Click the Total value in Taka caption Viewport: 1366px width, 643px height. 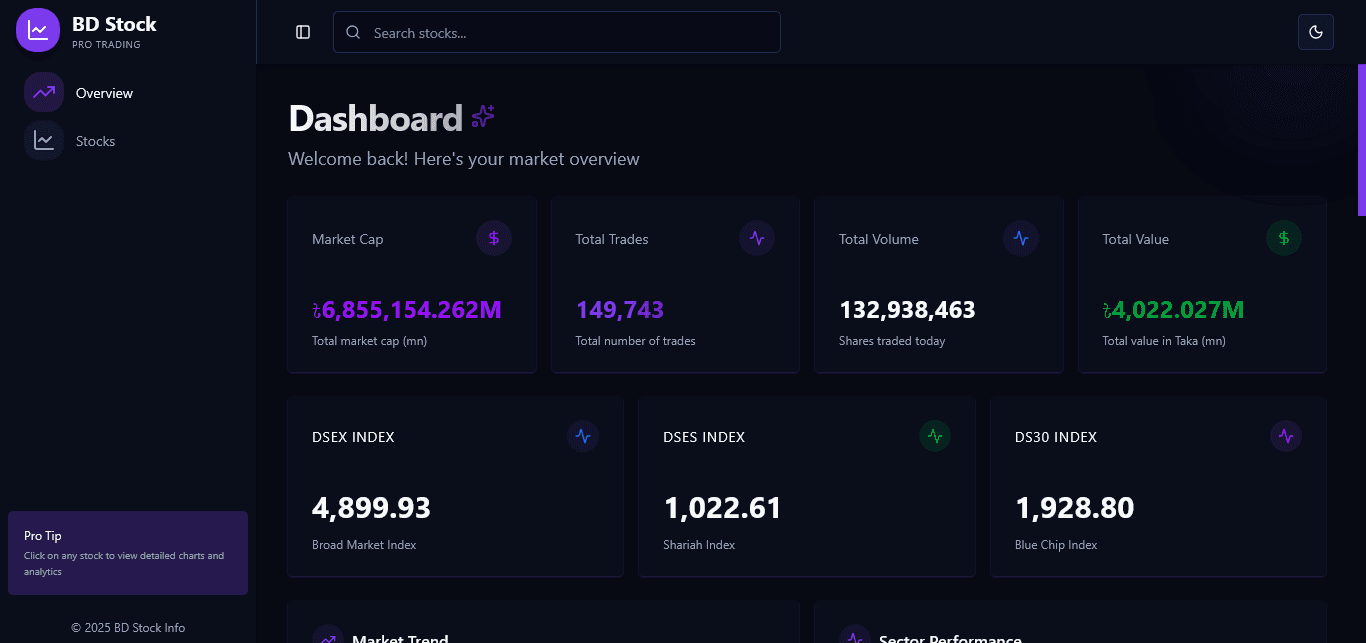pos(1164,341)
